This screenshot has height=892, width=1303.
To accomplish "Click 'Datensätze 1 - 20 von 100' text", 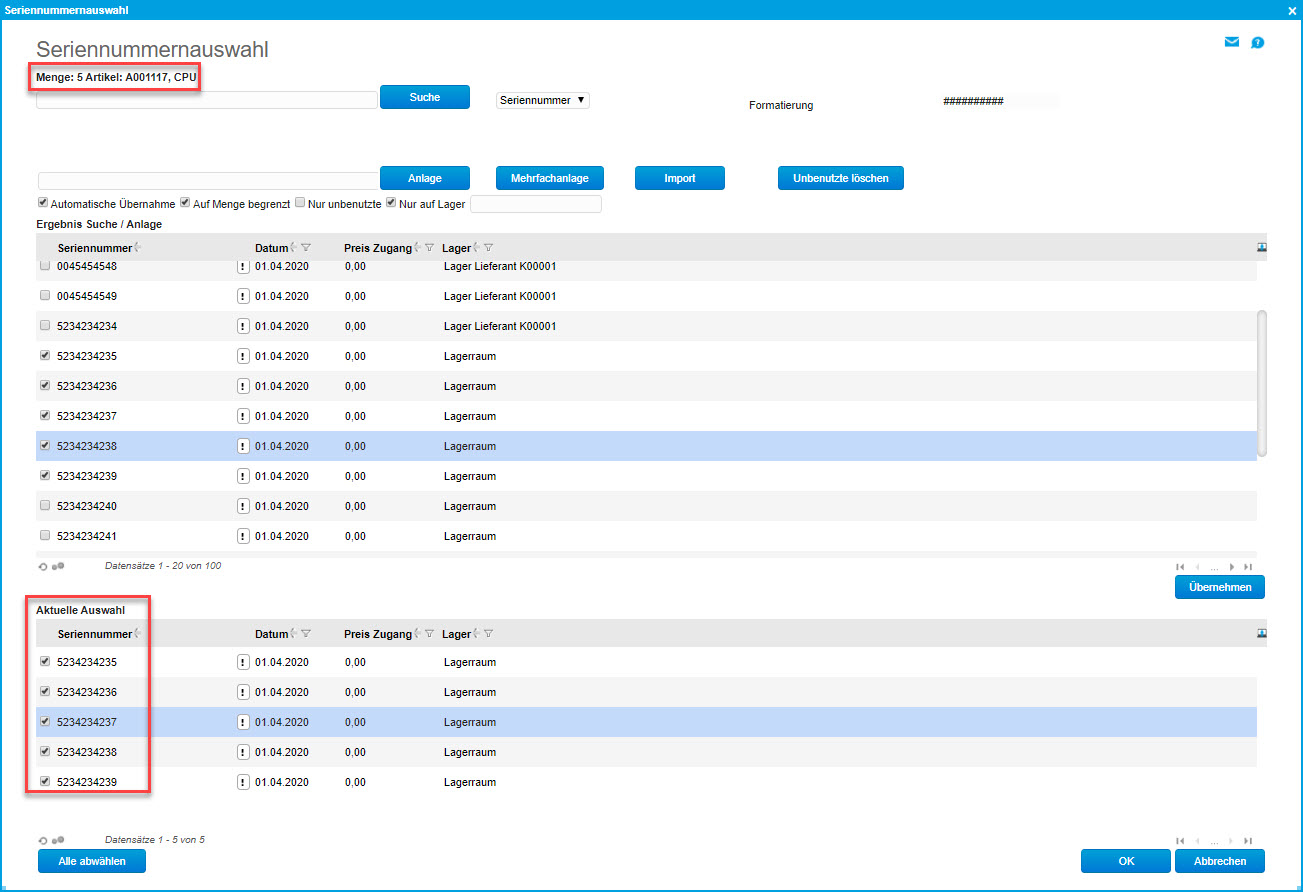I will tap(163, 566).
